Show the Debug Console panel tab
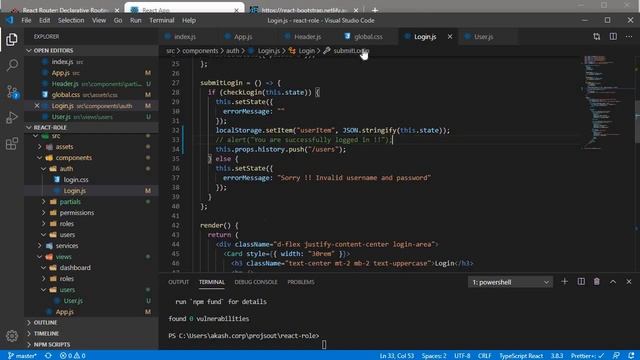Screen dimensions: 640x360 tap(256, 282)
